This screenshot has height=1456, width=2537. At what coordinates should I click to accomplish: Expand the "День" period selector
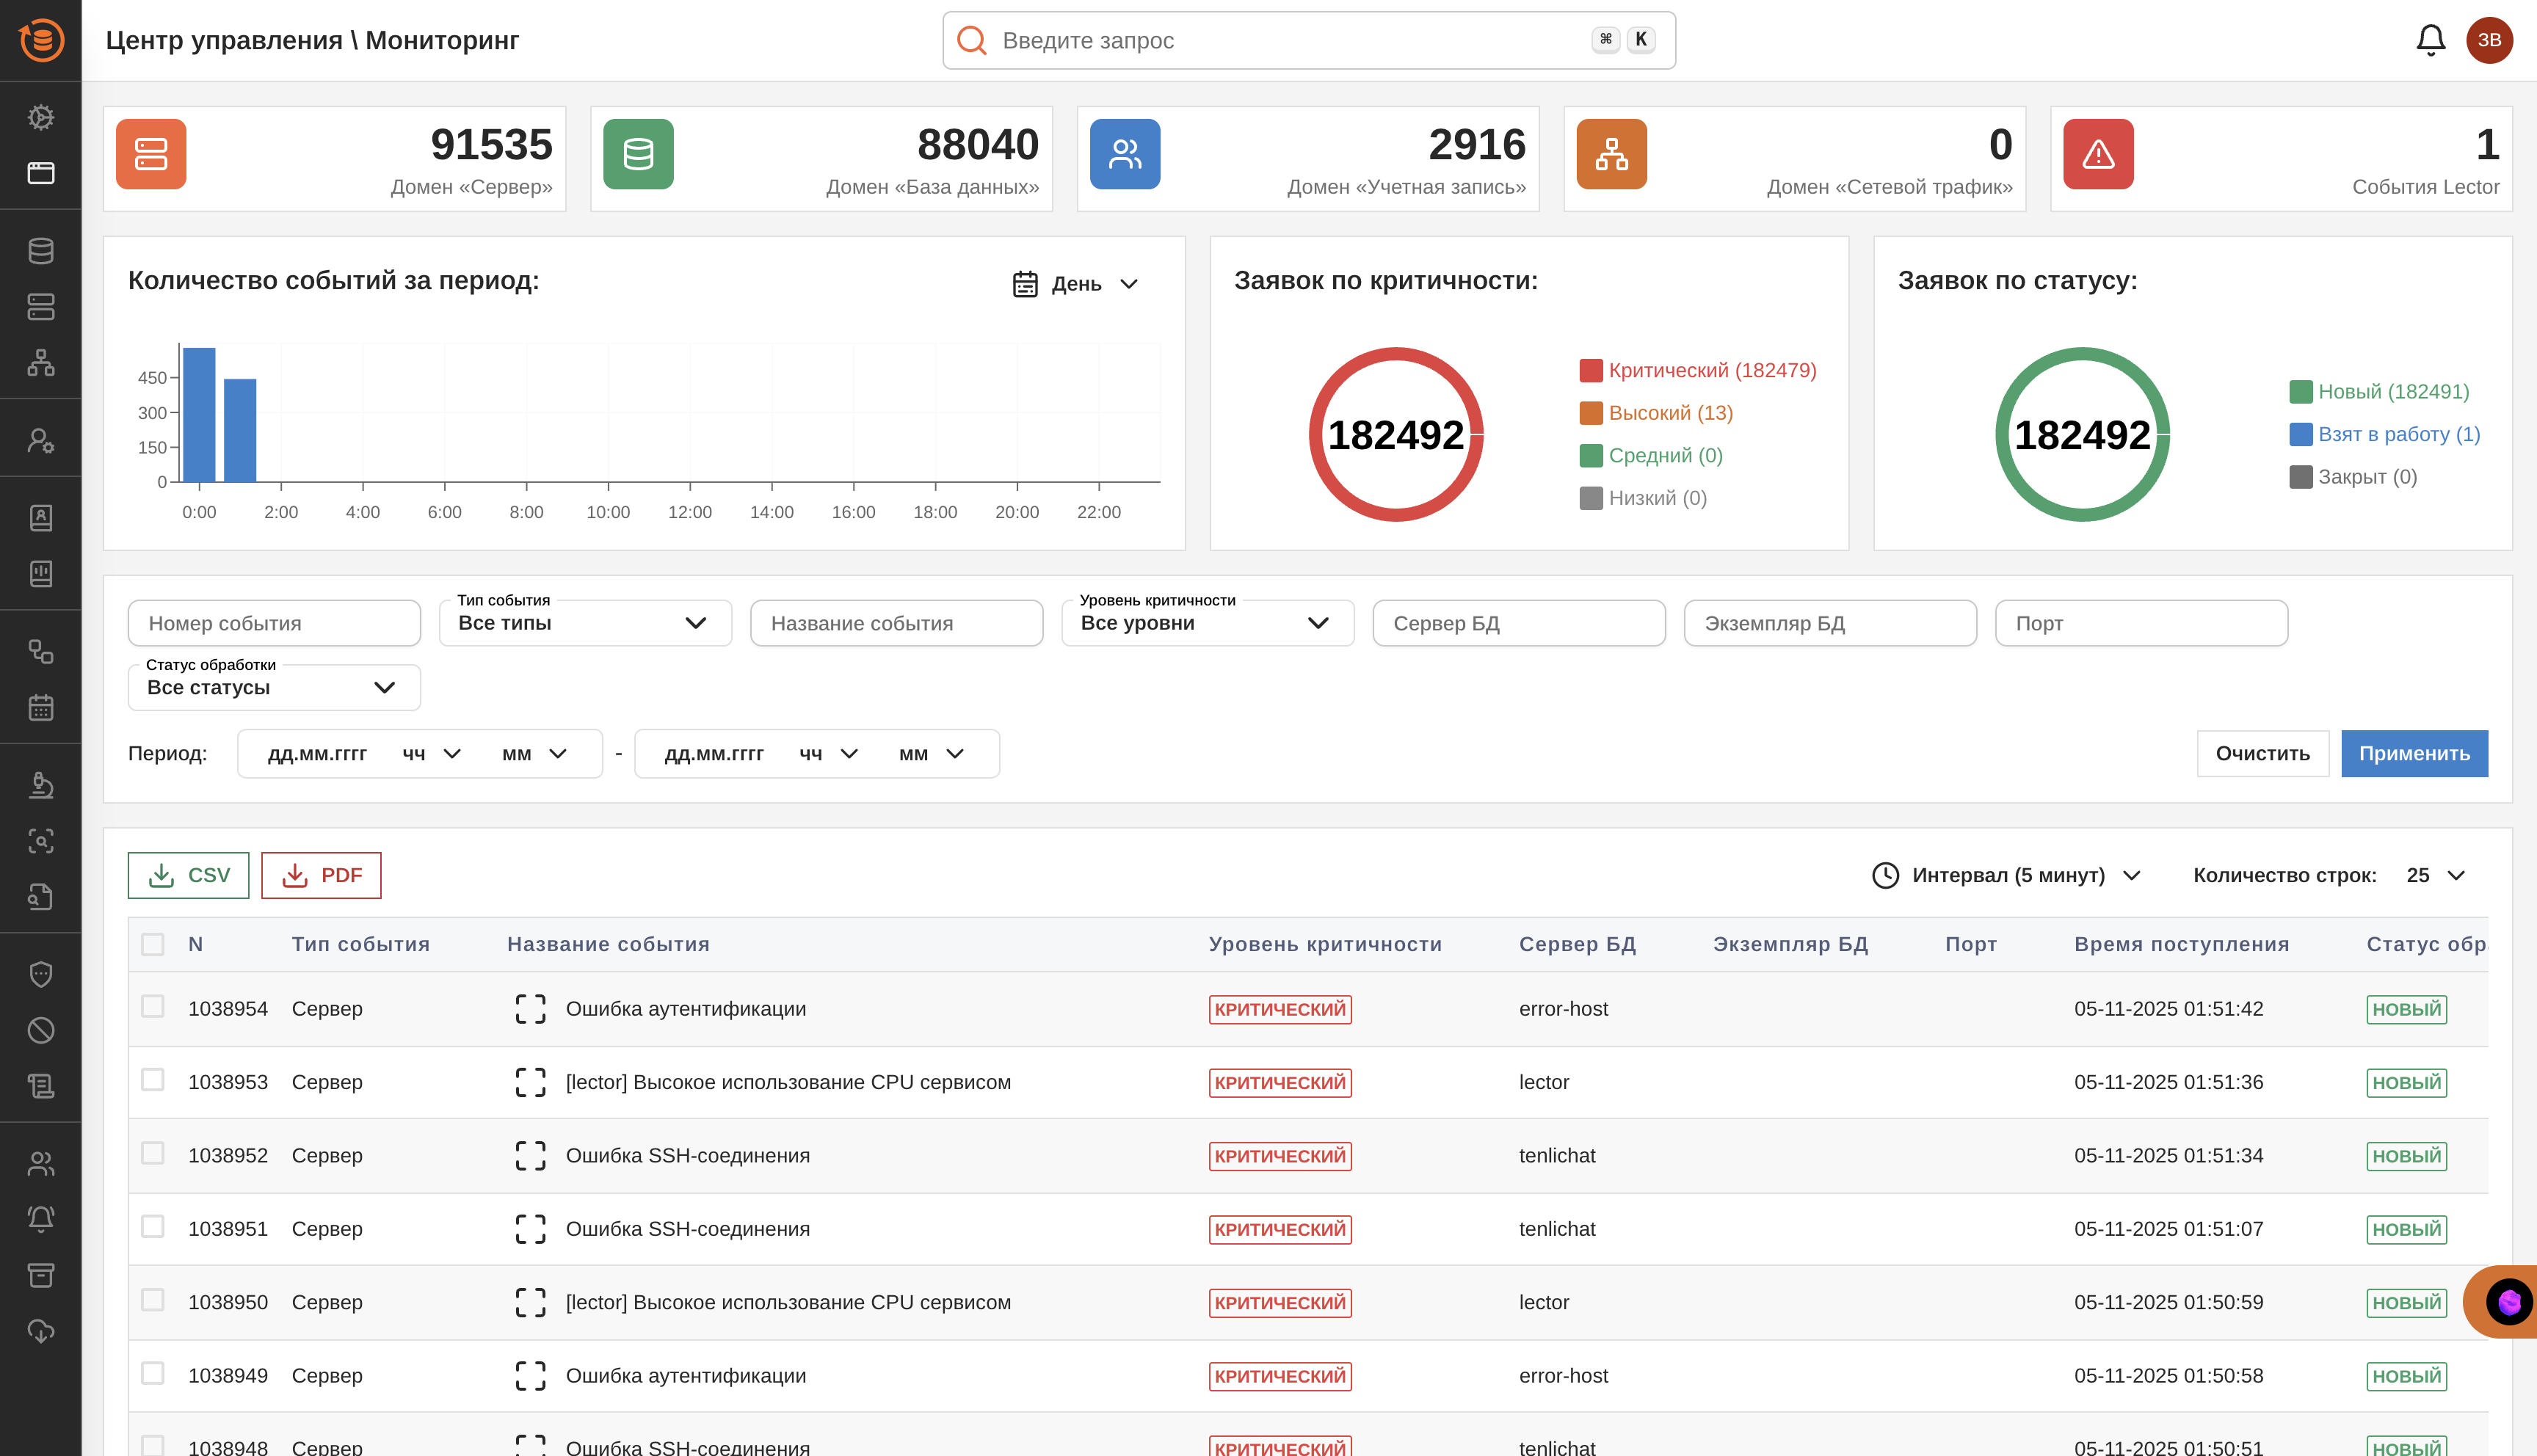[1076, 284]
